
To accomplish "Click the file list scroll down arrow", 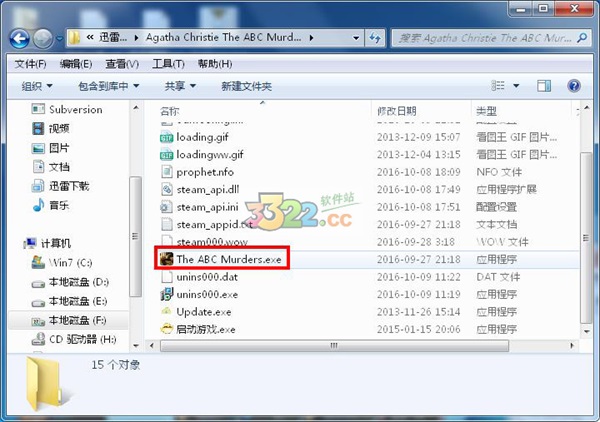I will click(586, 331).
